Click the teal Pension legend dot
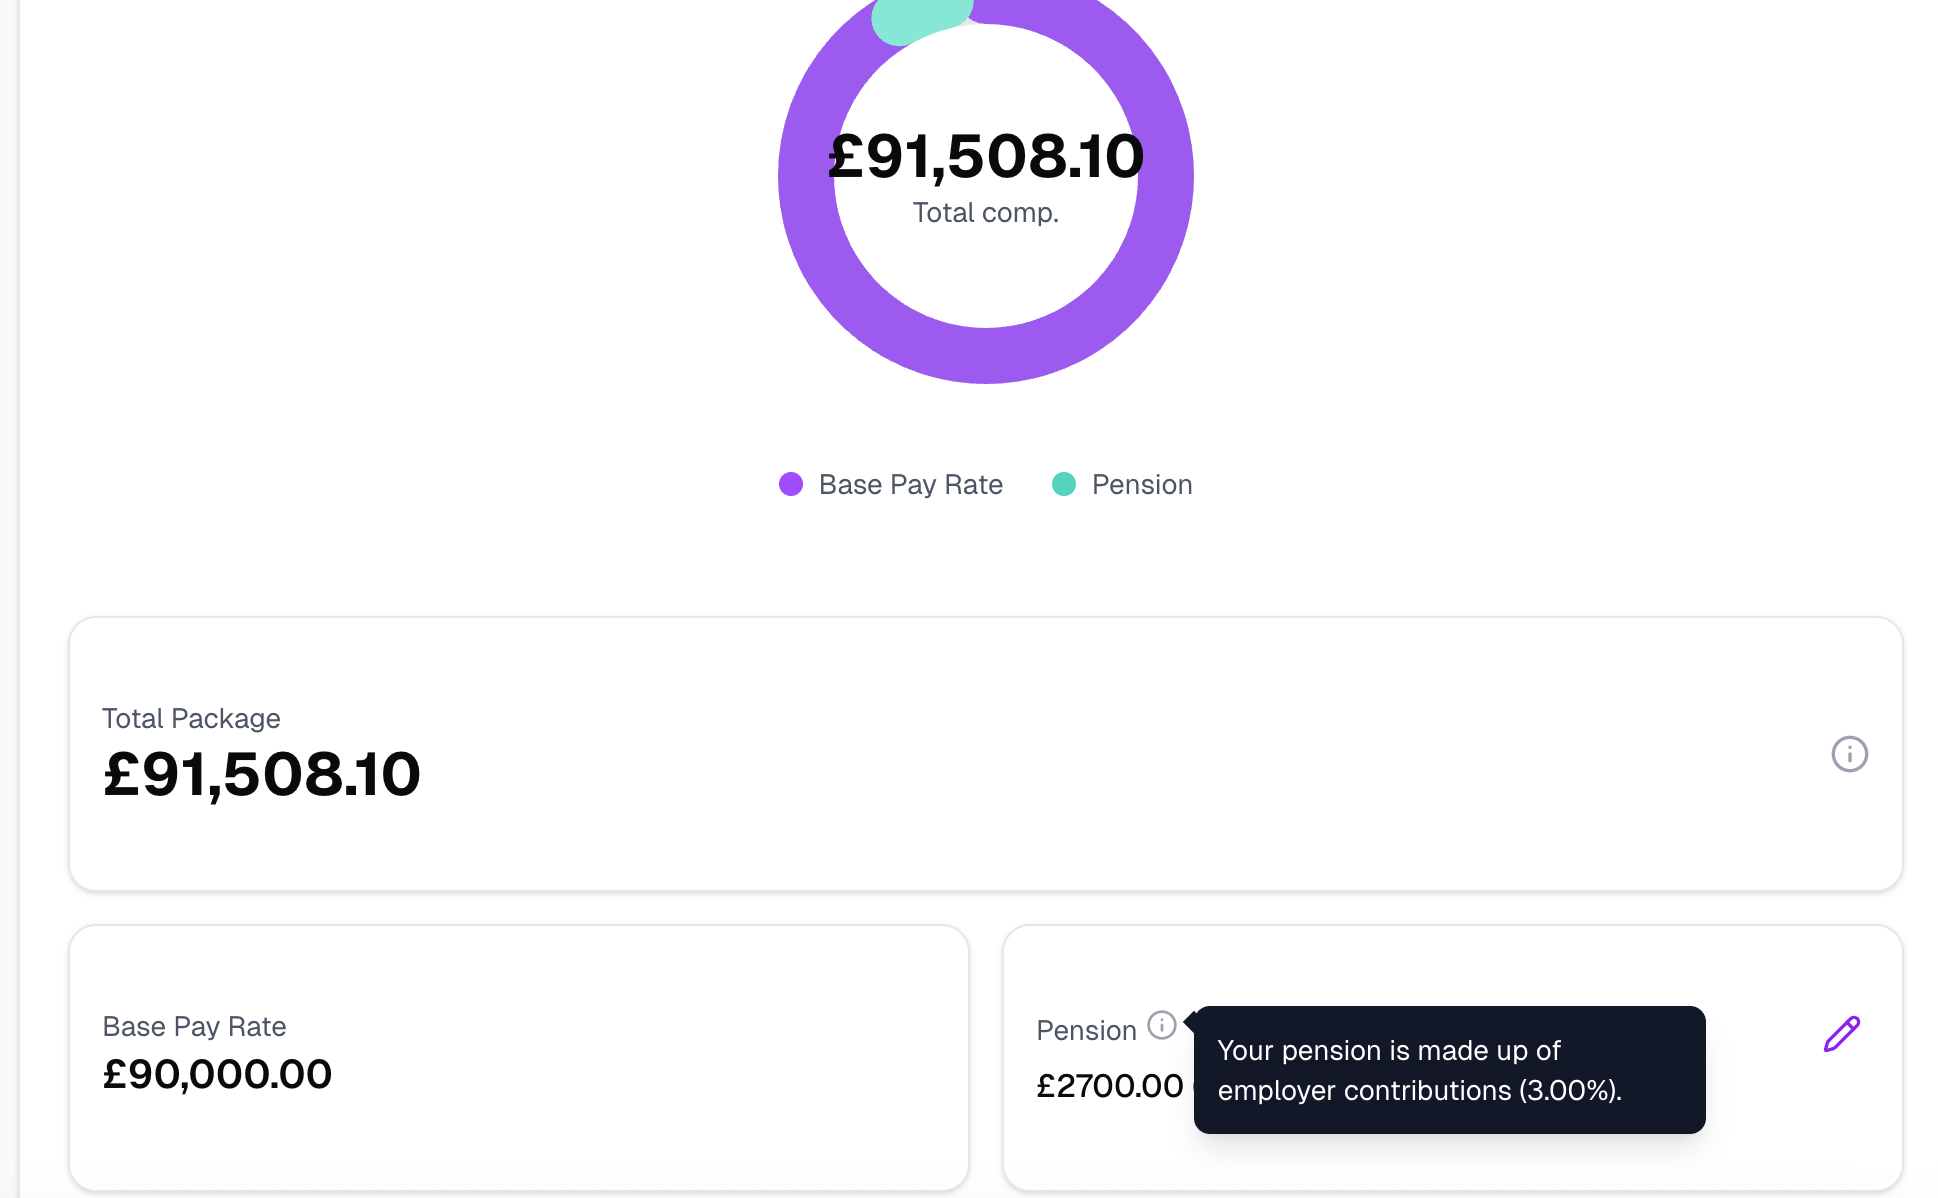 tap(1064, 484)
